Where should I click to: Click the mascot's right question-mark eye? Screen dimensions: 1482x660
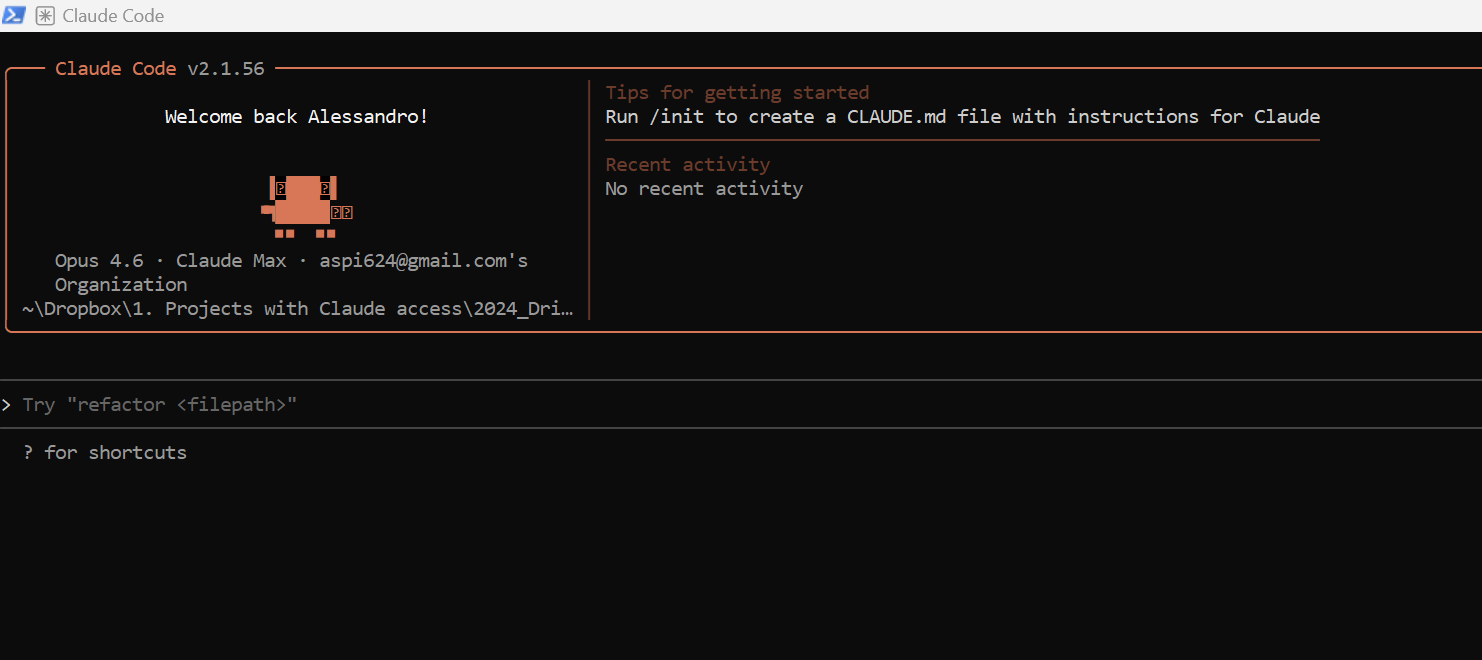325,188
